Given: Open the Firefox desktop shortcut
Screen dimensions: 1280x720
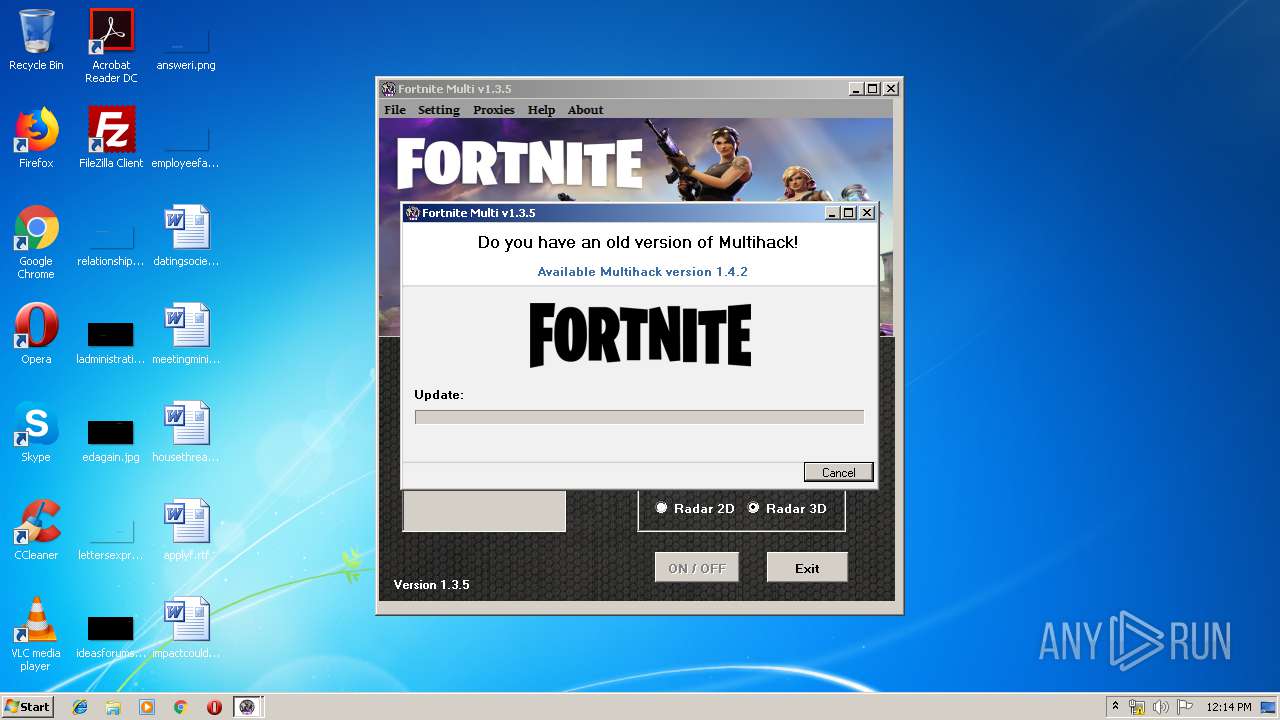Looking at the screenshot, I should [x=36, y=138].
